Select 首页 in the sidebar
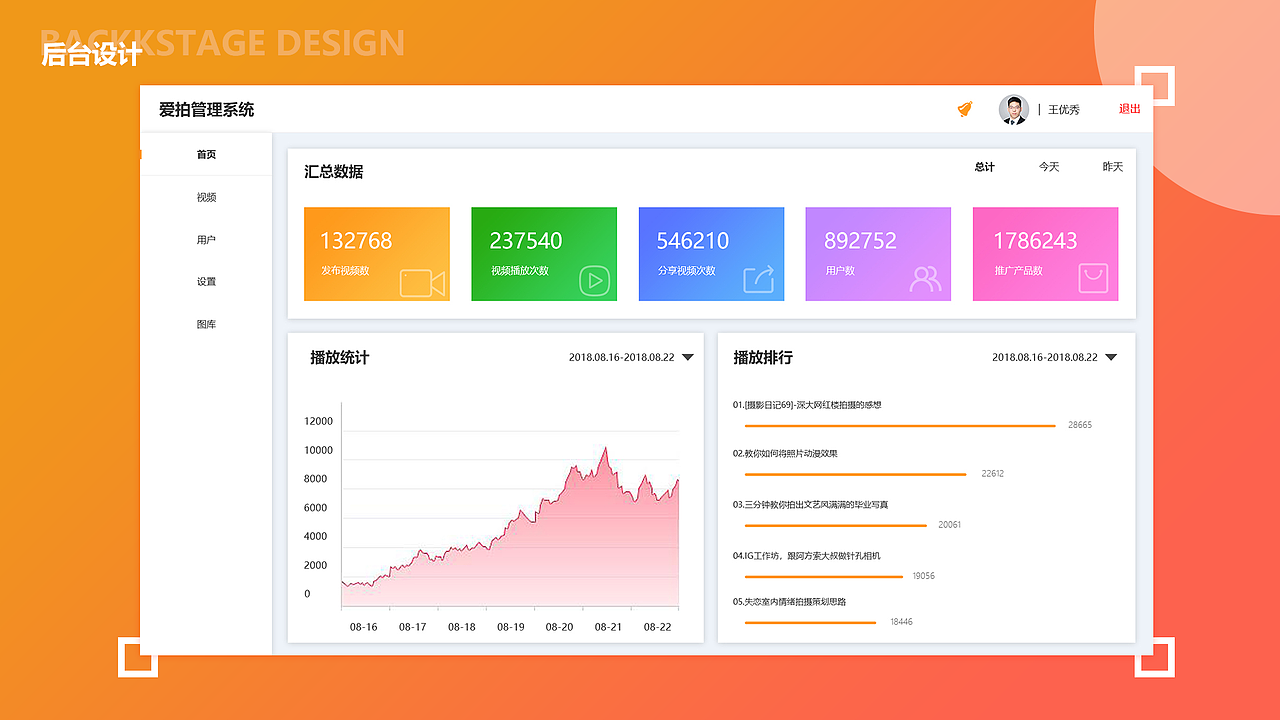 207,154
